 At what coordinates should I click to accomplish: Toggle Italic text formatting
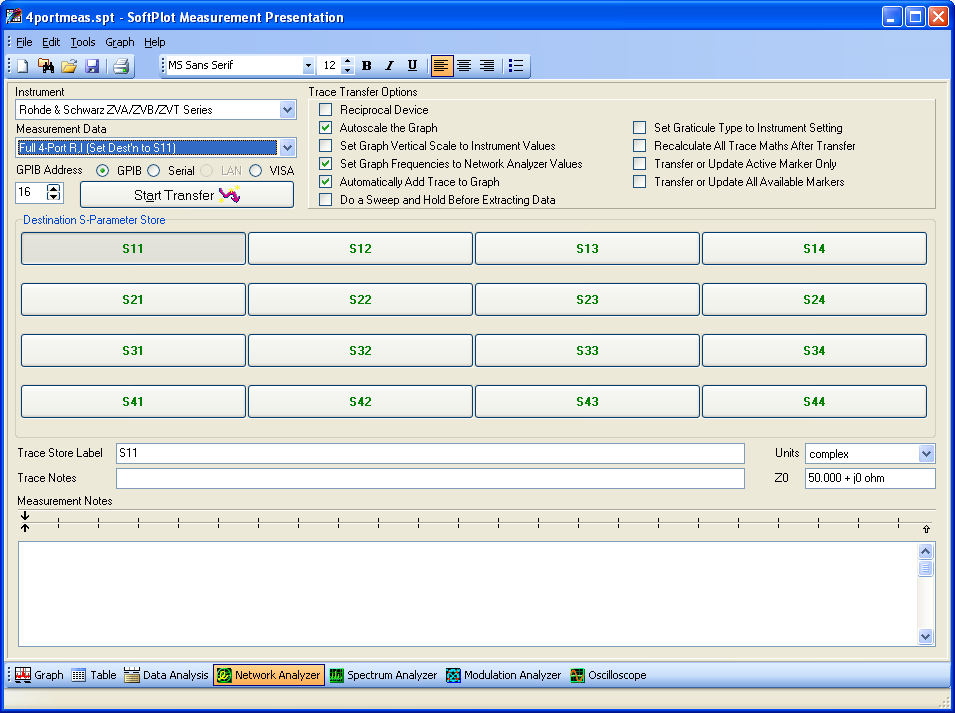(389, 66)
